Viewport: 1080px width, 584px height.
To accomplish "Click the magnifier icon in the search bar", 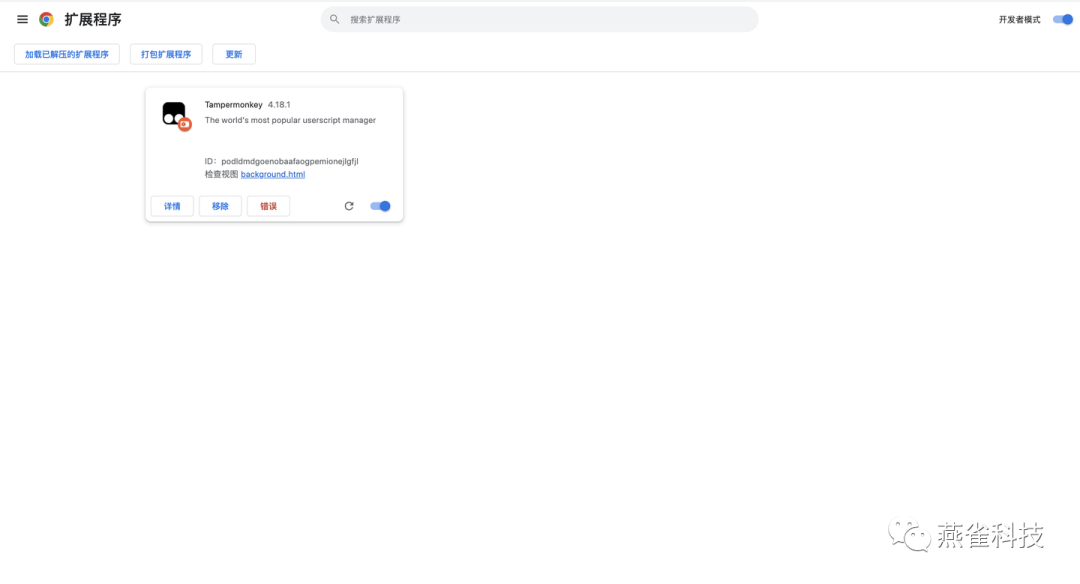I will (333, 19).
